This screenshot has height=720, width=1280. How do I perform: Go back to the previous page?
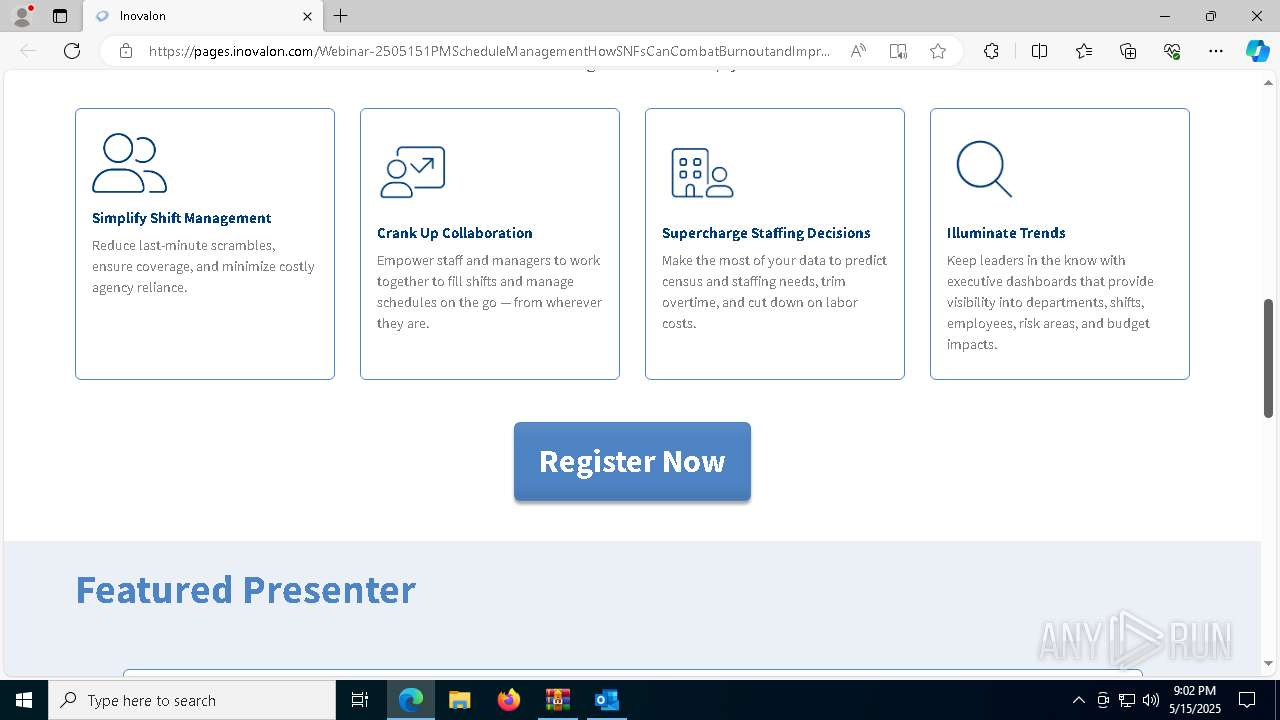pyautogui.click(x=28, y=51)
